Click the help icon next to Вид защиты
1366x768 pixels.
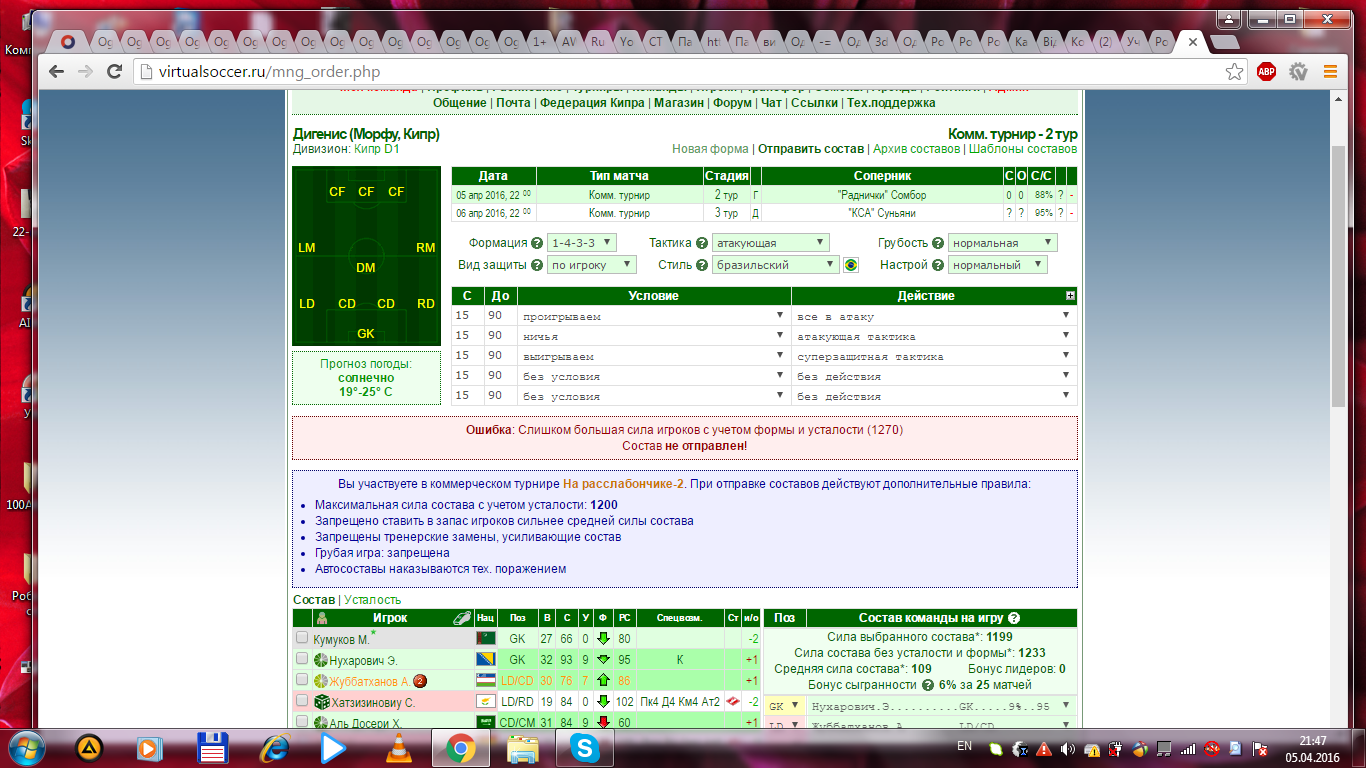coord(537,265)
